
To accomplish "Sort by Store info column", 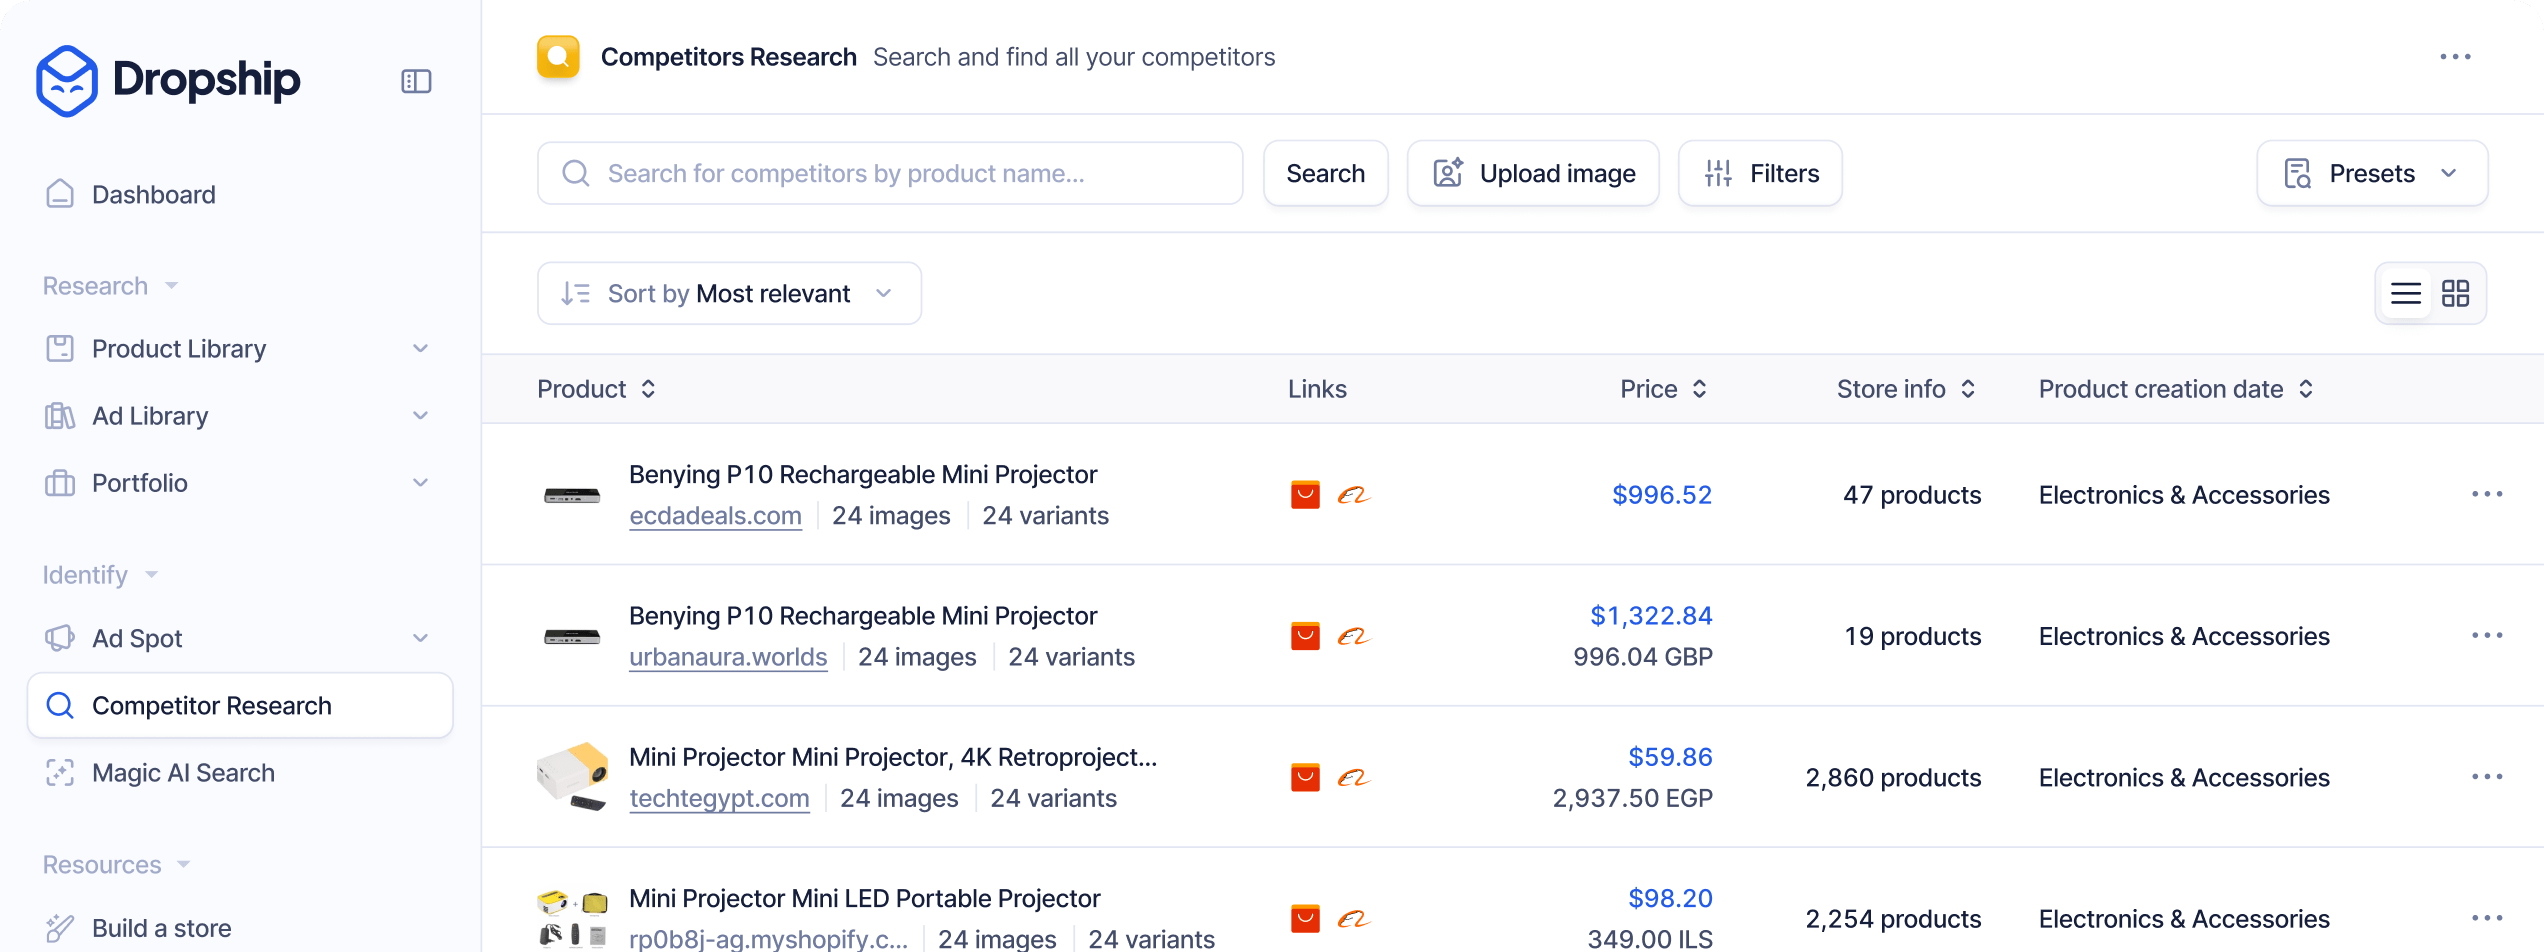I will coord(1906,389).
